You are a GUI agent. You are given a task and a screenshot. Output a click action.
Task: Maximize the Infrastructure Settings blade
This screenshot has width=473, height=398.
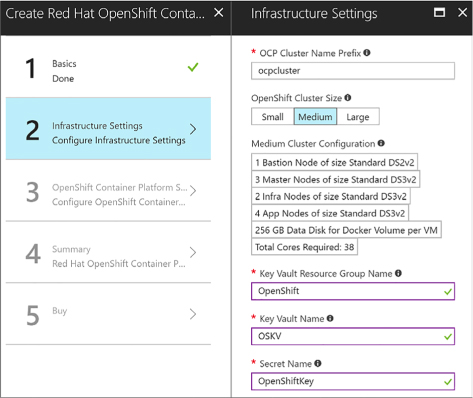point(439,13)
